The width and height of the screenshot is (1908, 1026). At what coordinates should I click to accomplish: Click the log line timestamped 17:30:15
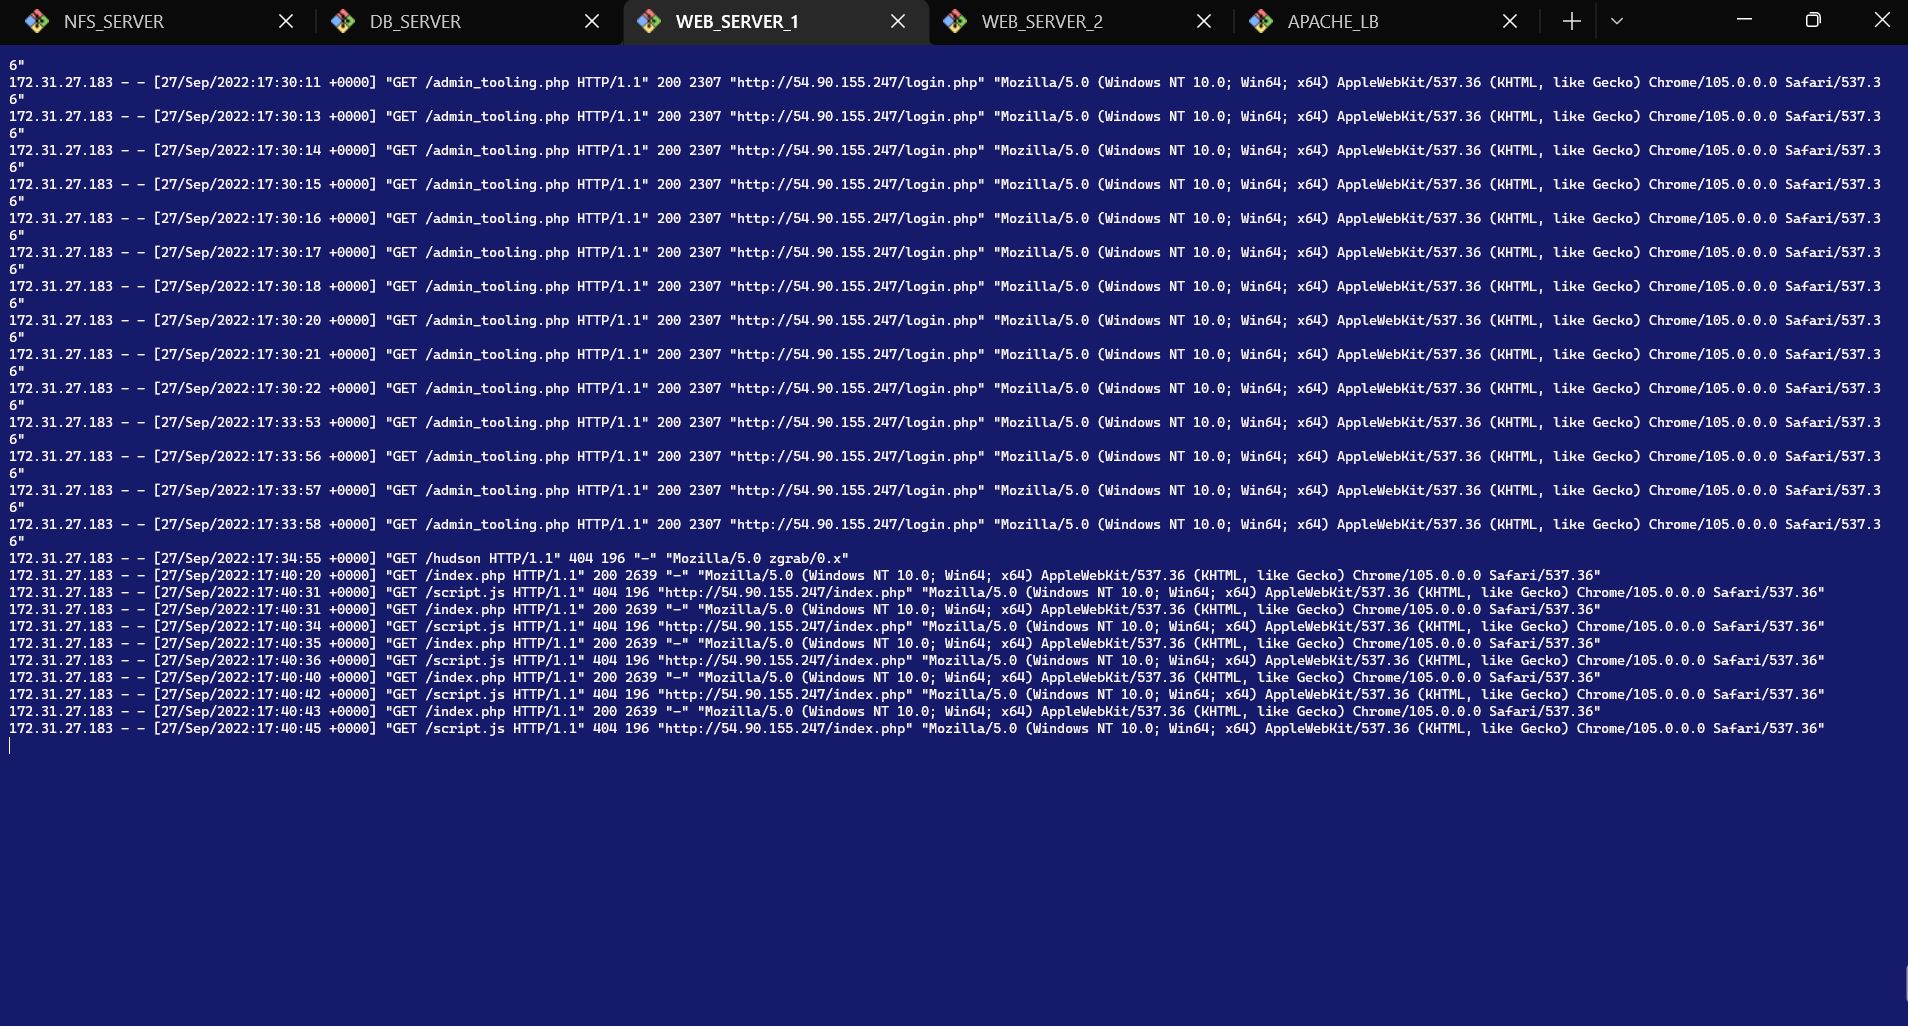(945, 193)
